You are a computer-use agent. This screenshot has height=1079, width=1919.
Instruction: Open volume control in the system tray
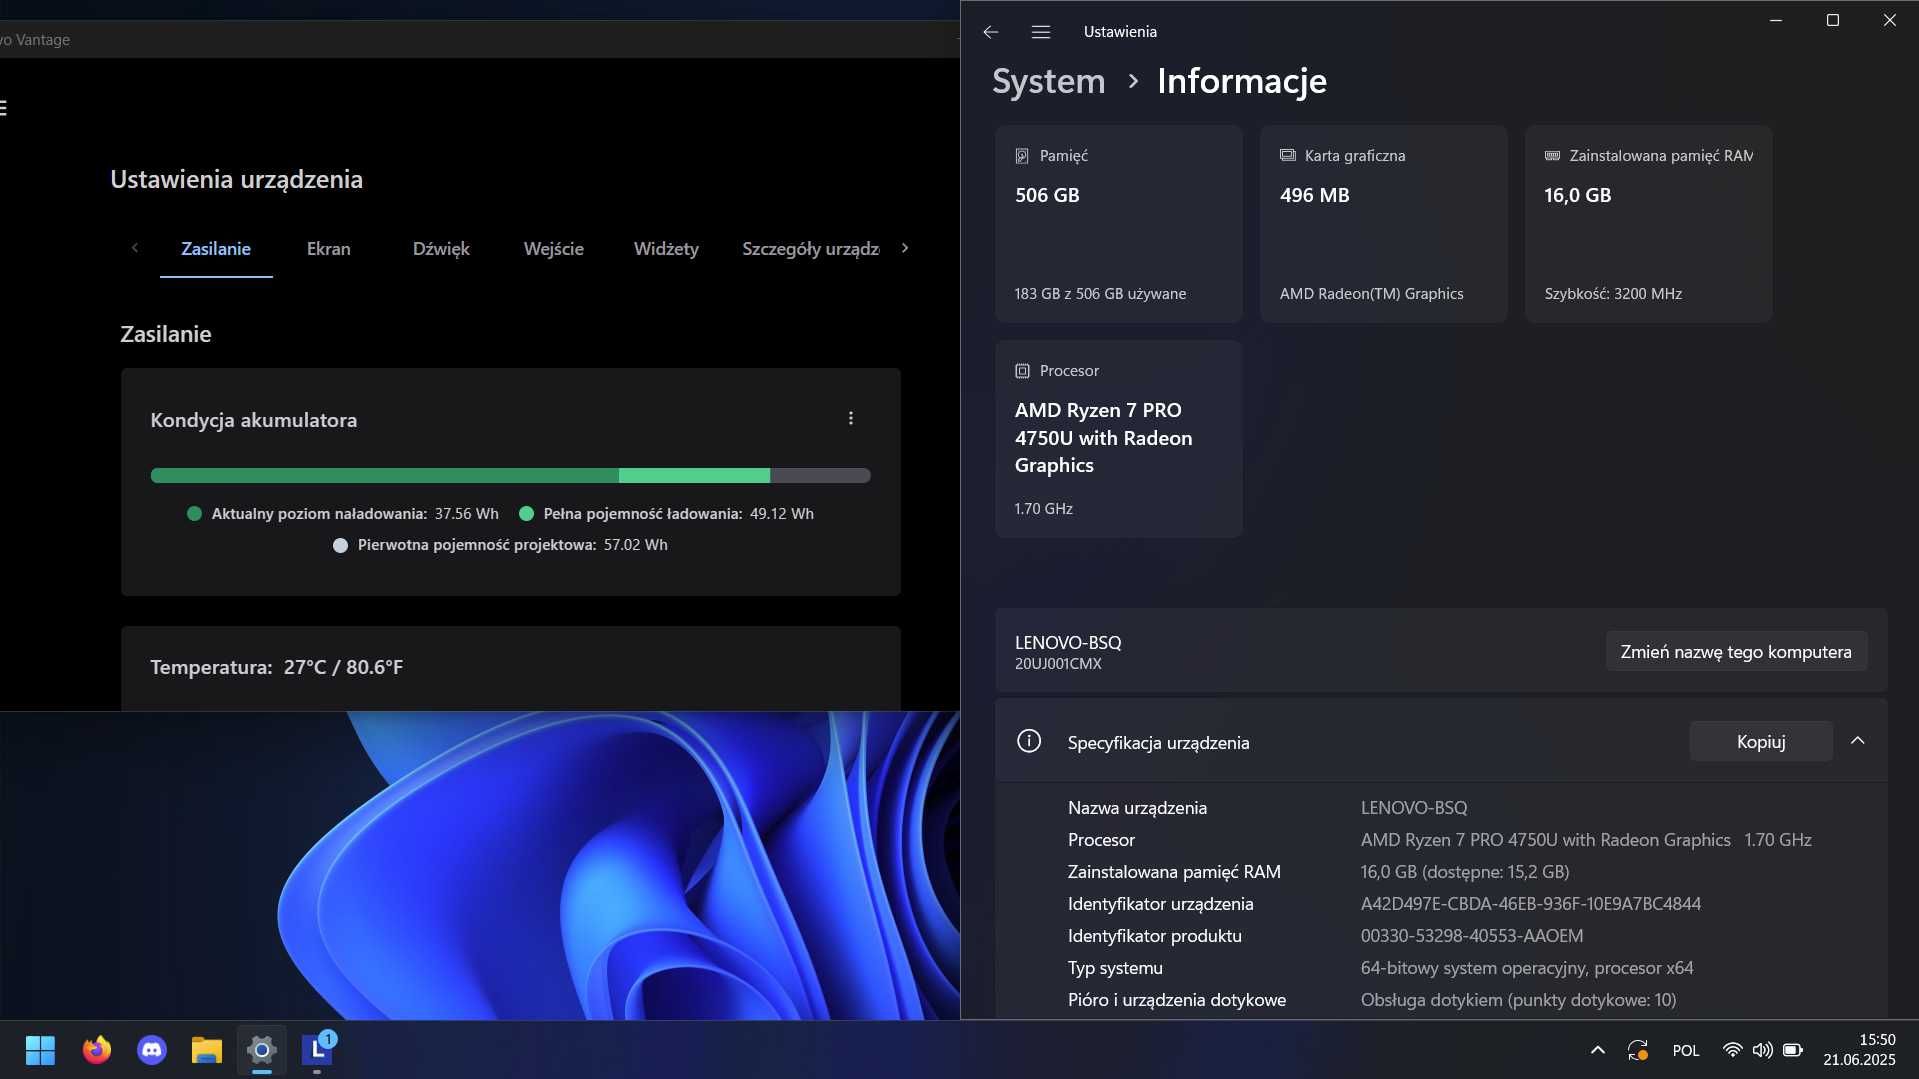tap(1762, 1050)
